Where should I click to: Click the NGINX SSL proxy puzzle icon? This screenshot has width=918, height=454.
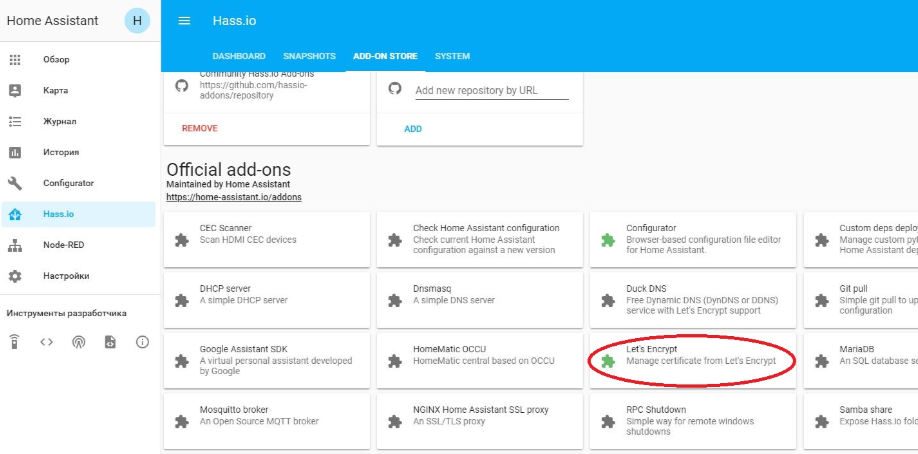pyautogui.click(x=395, y=421)
